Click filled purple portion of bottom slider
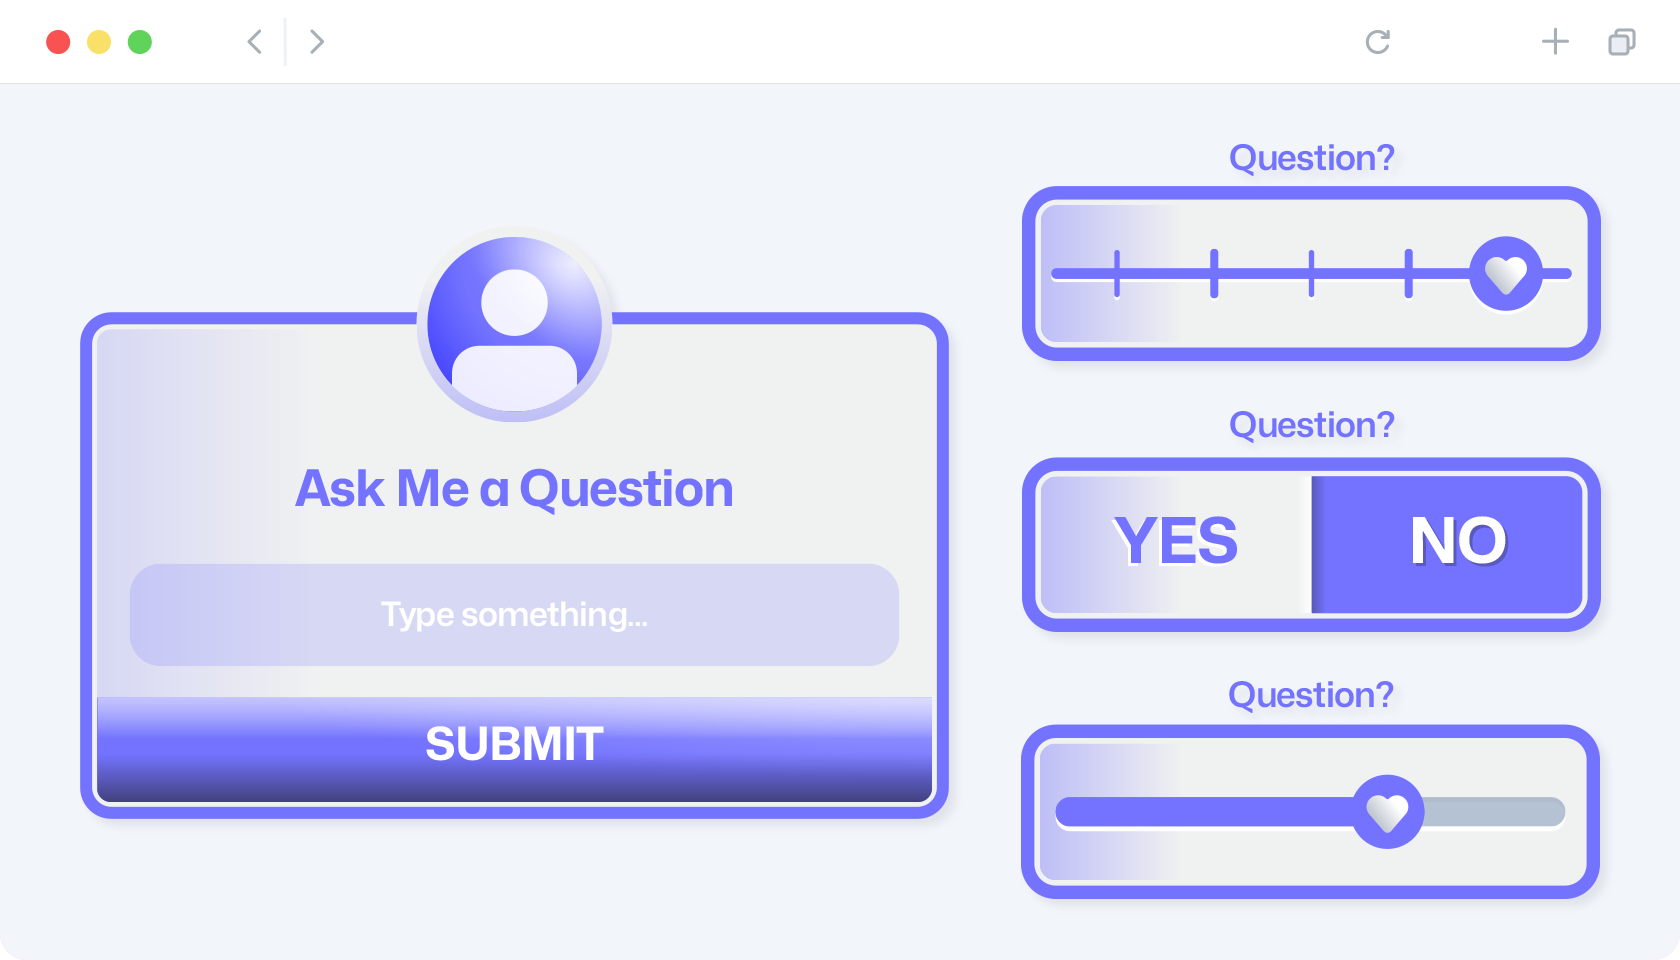 click(x=1205, y=812)
